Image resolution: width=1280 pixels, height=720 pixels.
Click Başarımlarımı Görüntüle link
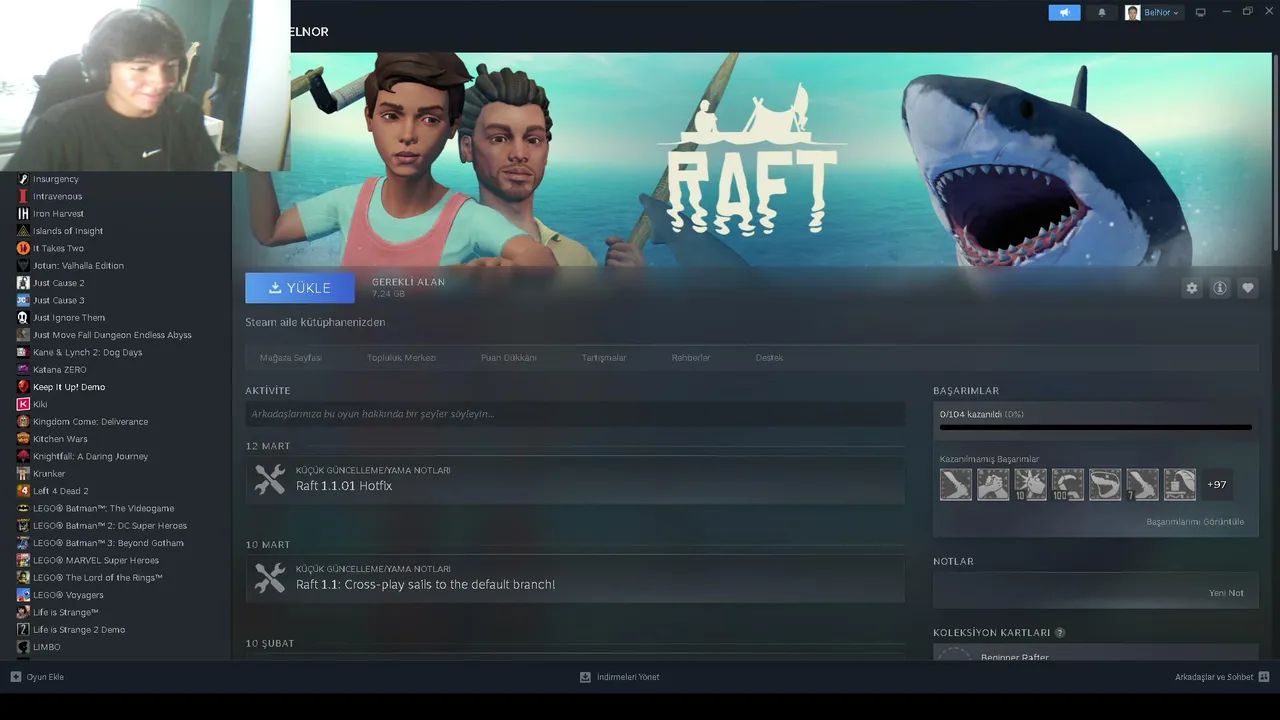[1195, 522]
